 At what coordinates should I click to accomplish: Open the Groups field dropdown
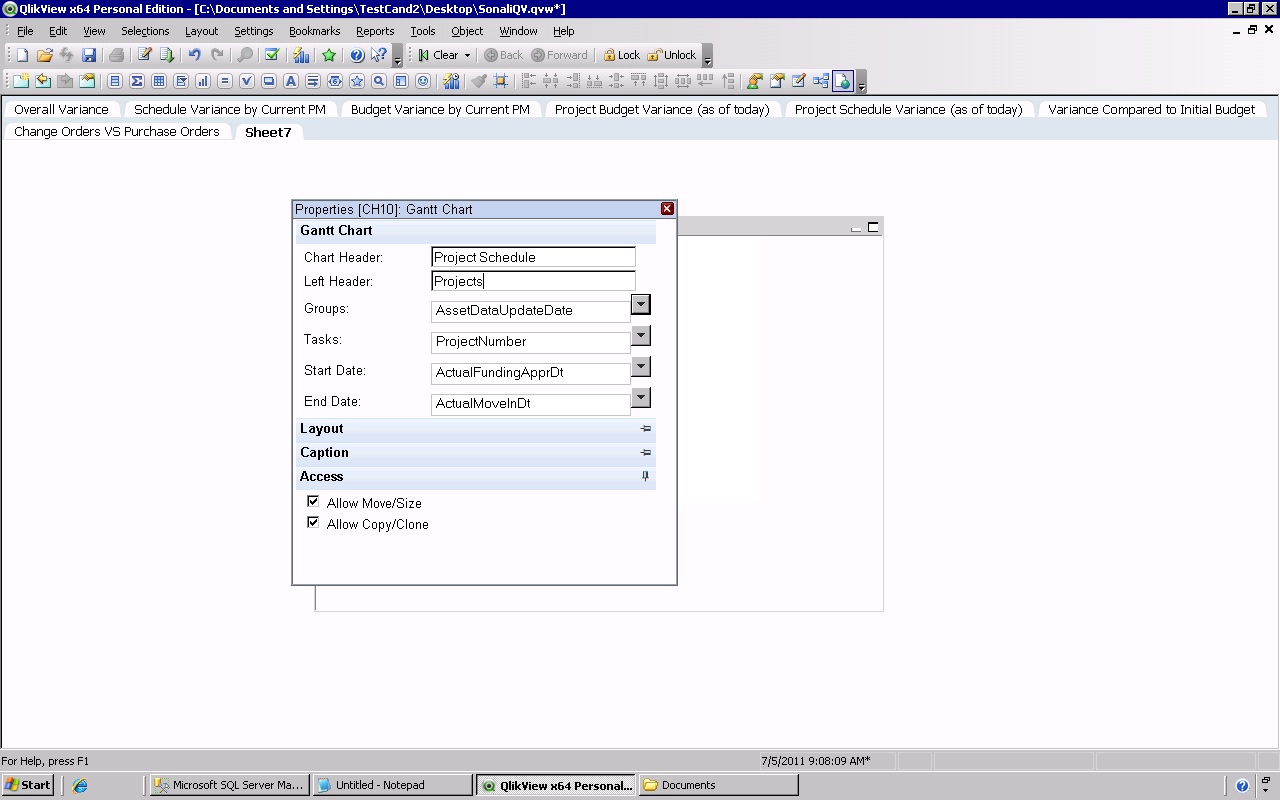click(641, 305)
